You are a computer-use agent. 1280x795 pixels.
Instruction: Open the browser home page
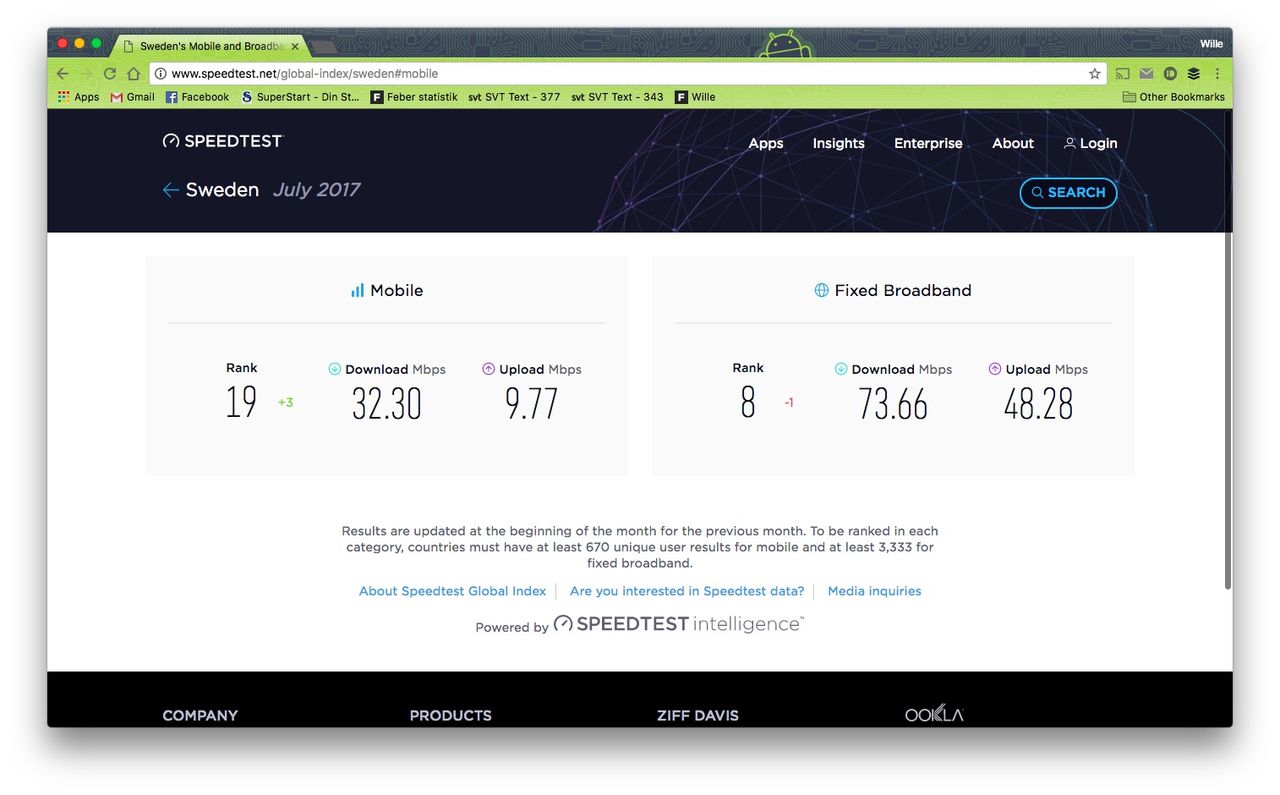pyautogui.click(x=133, y=74)
